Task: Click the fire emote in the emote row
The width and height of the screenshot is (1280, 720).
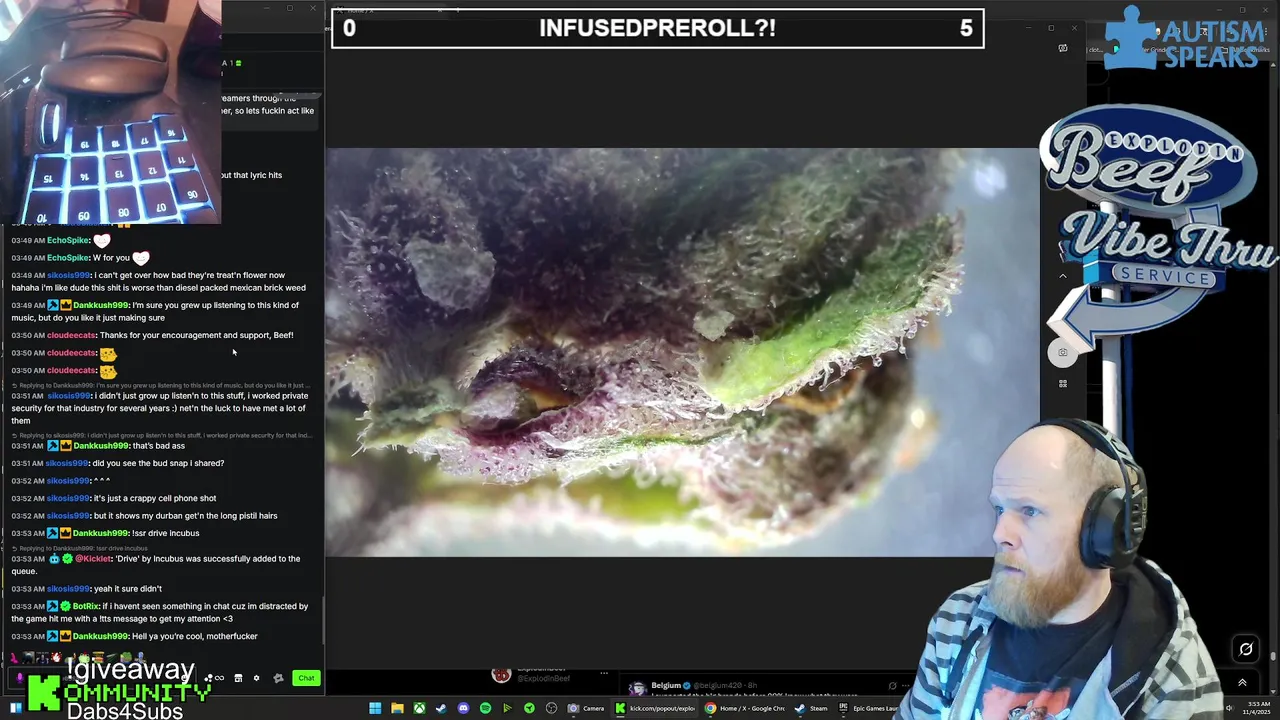Action: (x=57, y=657)
